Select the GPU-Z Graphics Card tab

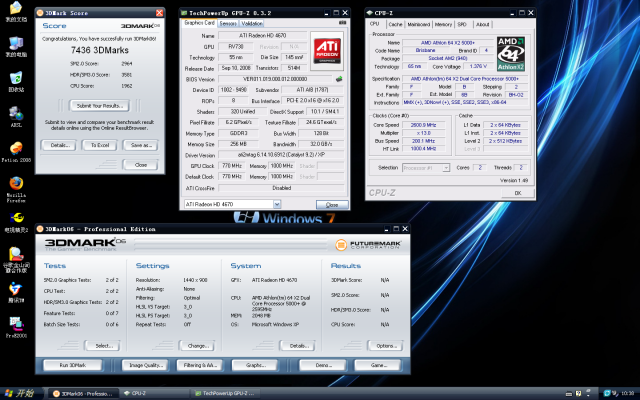[x=200, y=23]
